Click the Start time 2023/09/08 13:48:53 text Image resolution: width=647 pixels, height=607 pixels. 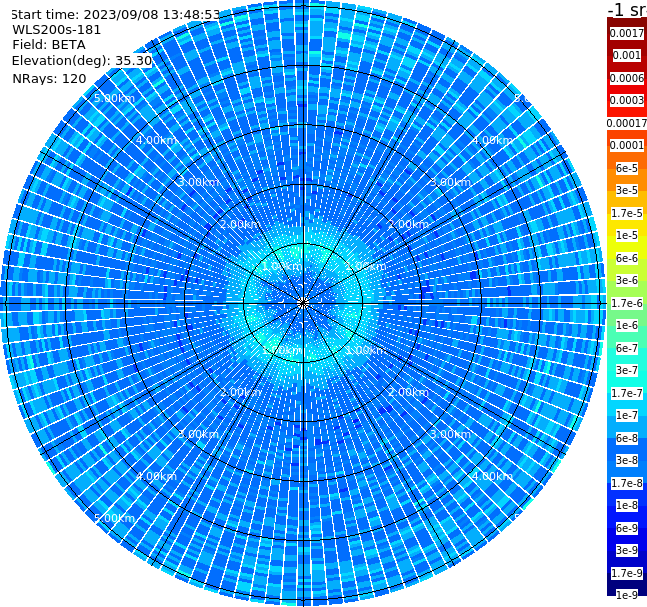click(115, 14)
